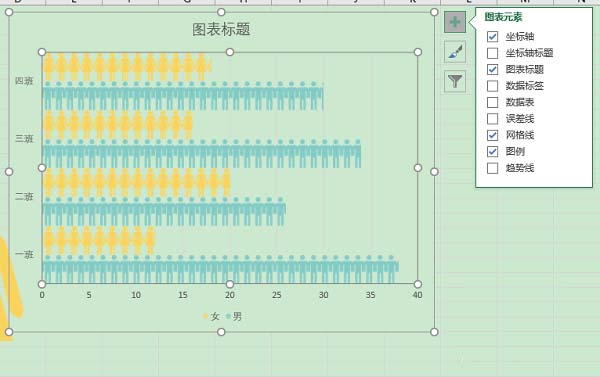Select the 四班 axis label

pos(24,81)
